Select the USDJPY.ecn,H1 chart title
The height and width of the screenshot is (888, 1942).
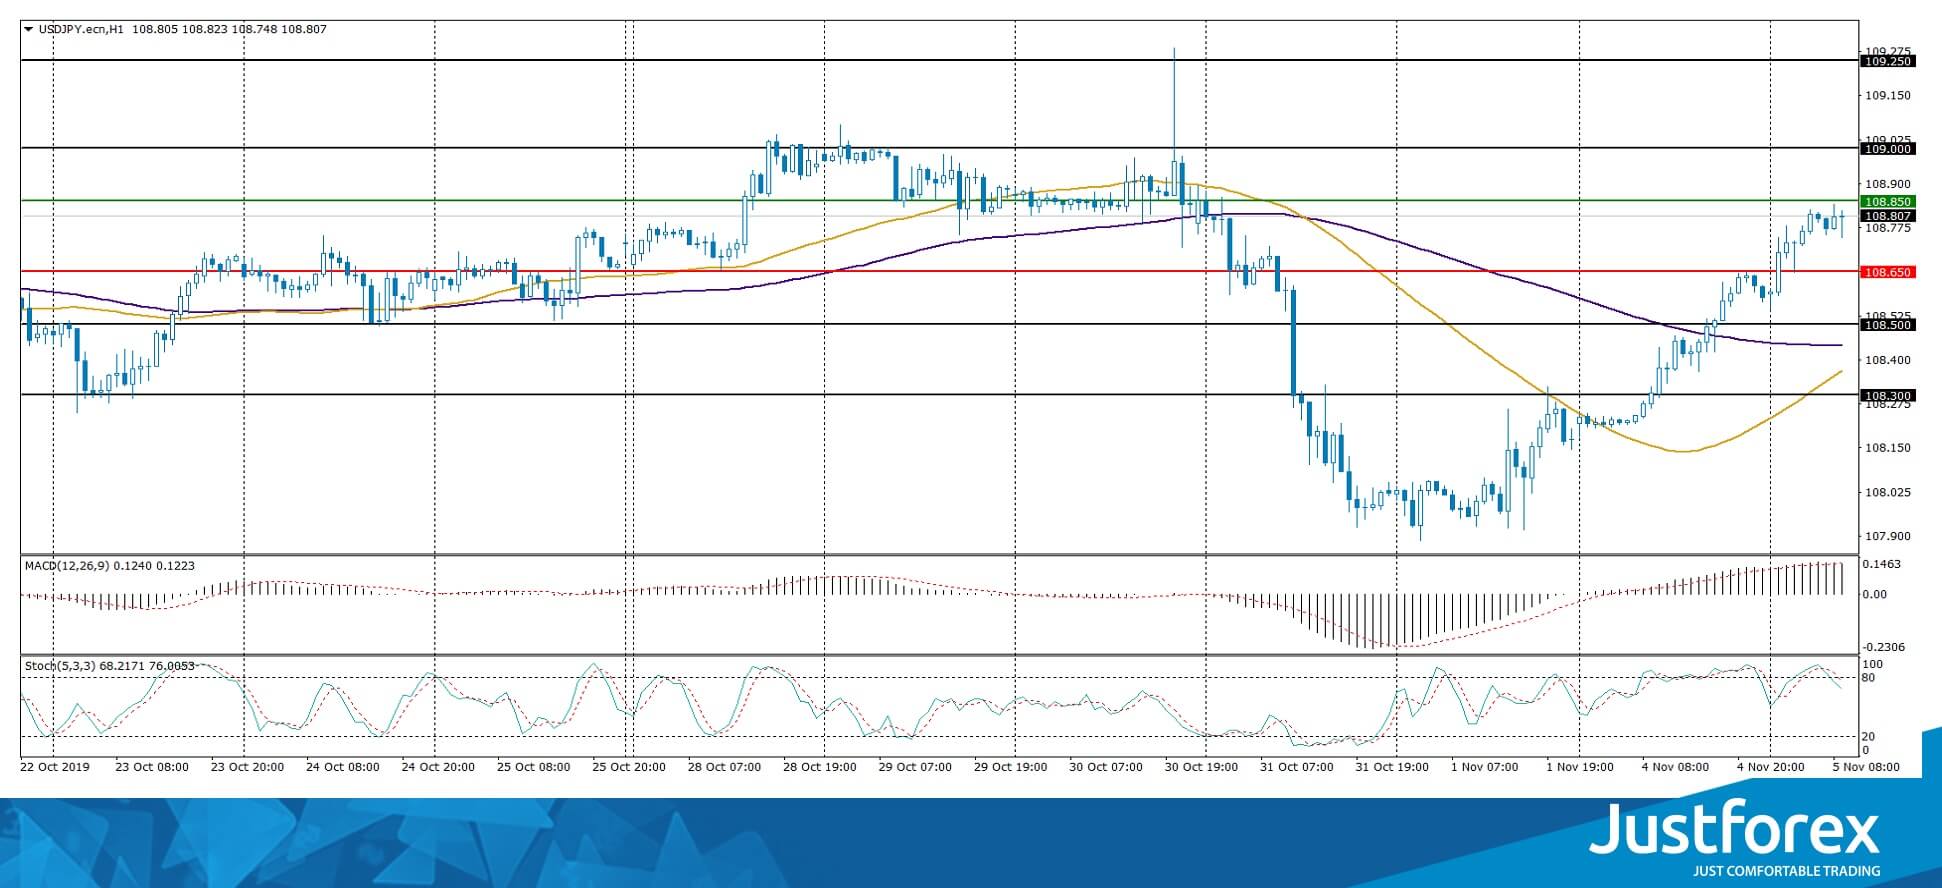click(x=82, y=29)
